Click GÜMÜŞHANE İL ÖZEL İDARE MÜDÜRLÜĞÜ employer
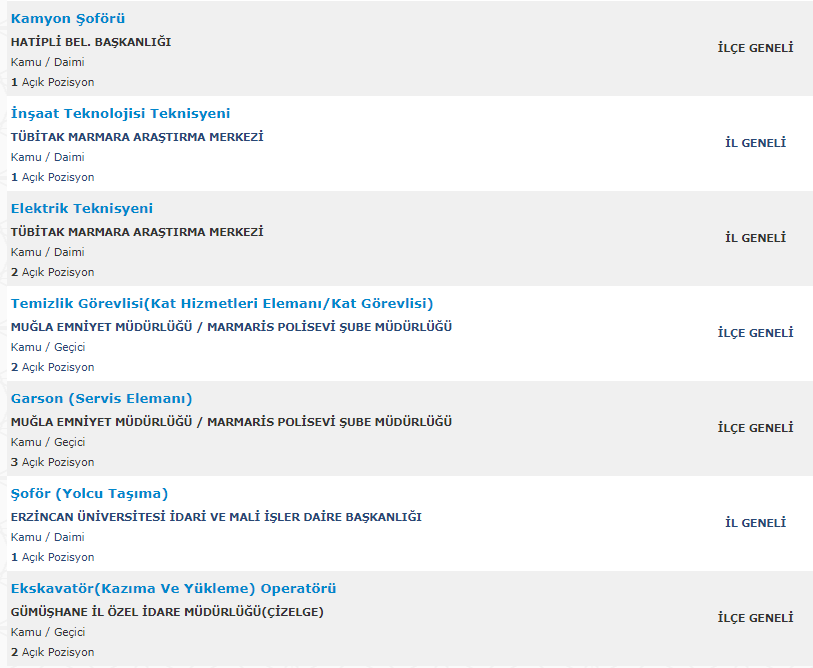Viewport: 813px width, 668px height. point(167,612)
